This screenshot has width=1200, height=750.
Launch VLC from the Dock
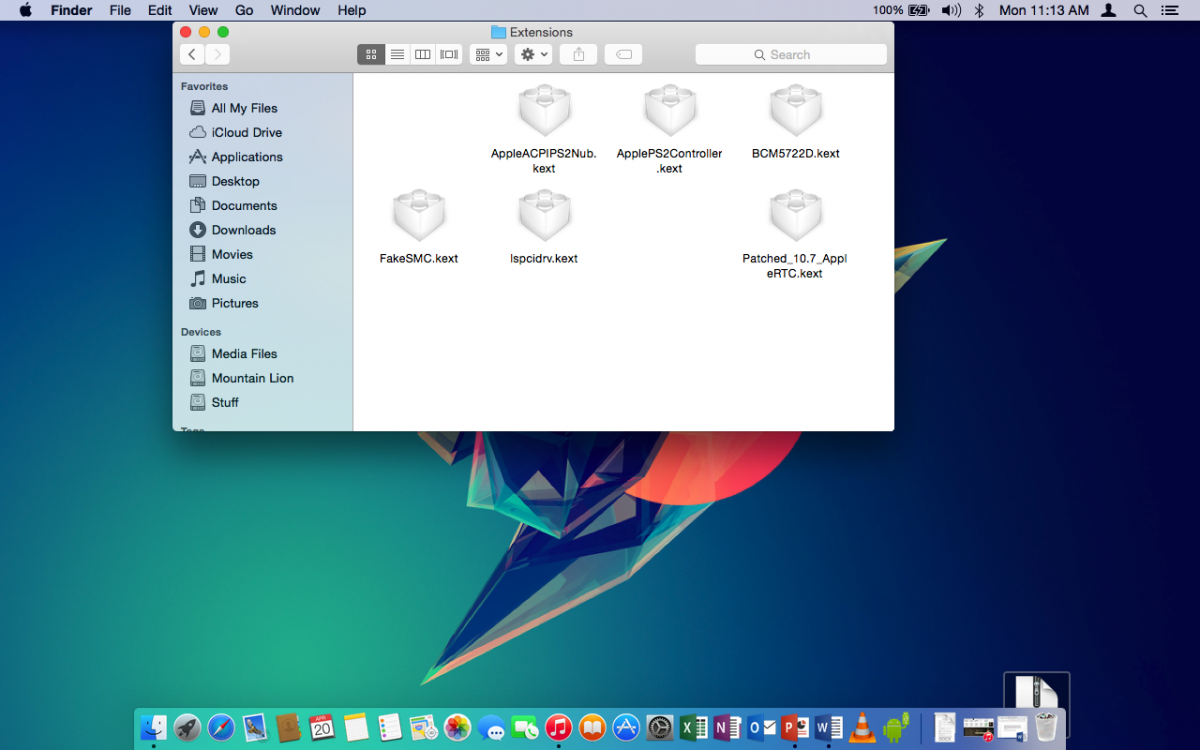tap(861, 727)
